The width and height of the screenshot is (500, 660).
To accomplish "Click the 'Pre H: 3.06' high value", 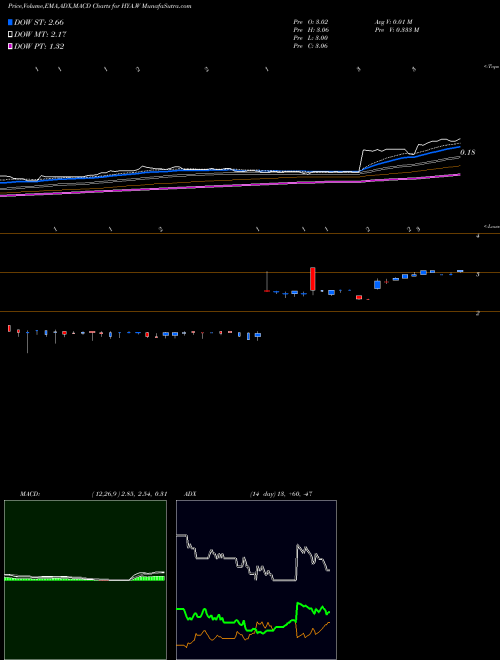I will (311, 30).
